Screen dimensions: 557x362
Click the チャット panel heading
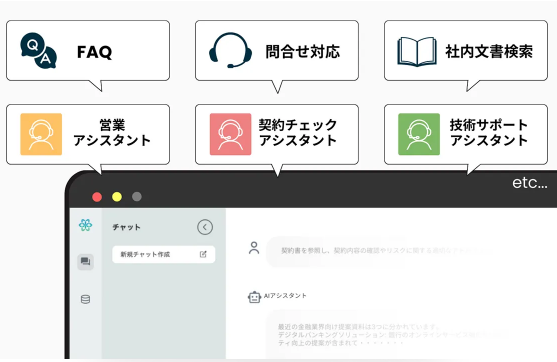pyautogui.click(x=126, y=227)
